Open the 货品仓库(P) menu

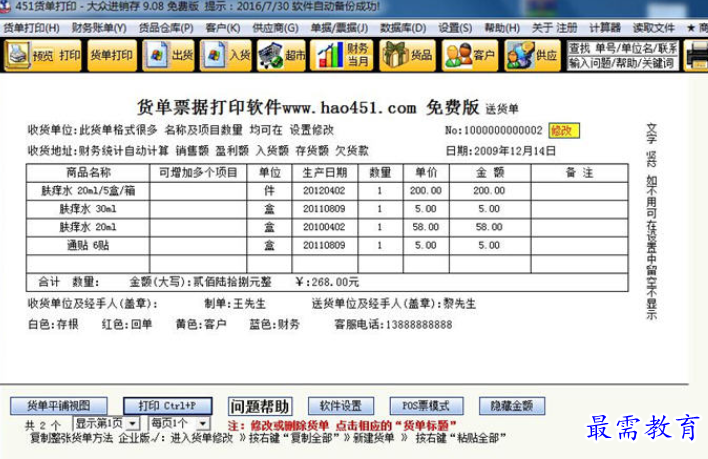click(x=166, y=28)
